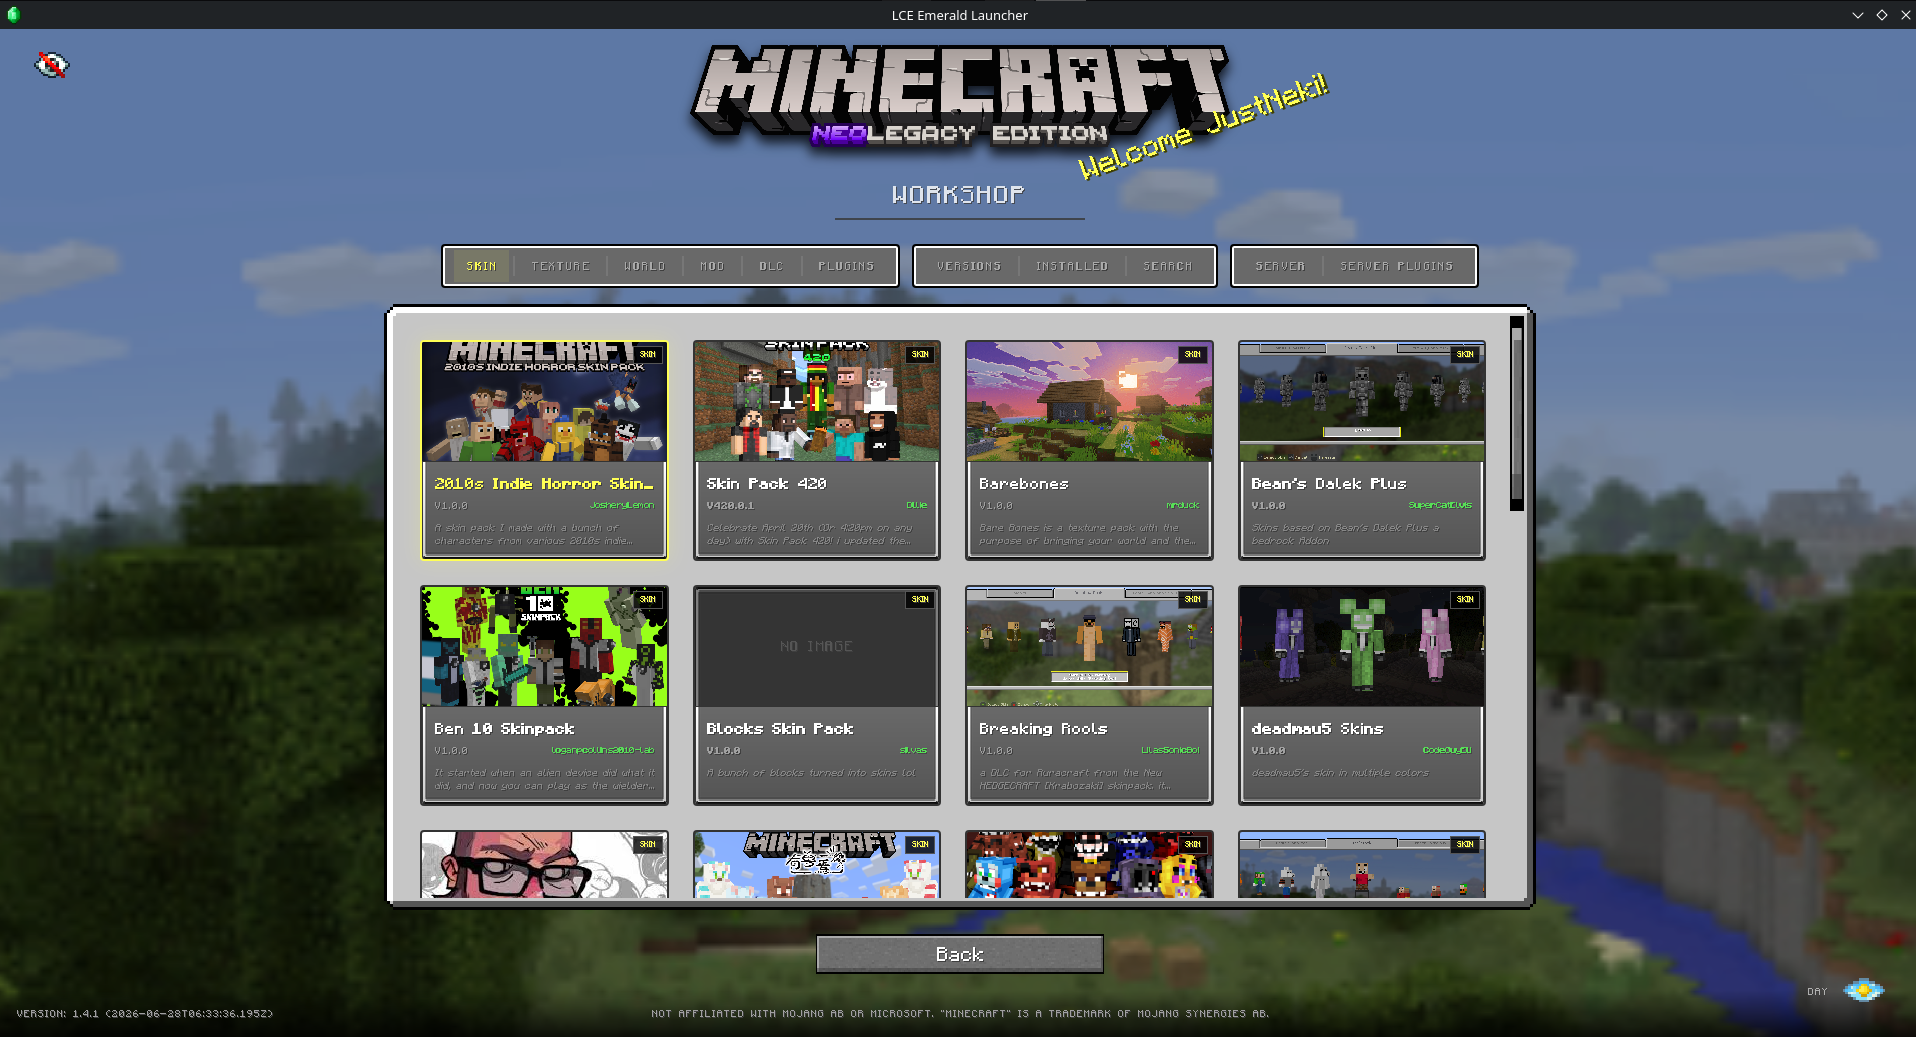1916x1037 pixels.
Task: Open the Server Plugins tab
Action: (x=1396, y=266)
